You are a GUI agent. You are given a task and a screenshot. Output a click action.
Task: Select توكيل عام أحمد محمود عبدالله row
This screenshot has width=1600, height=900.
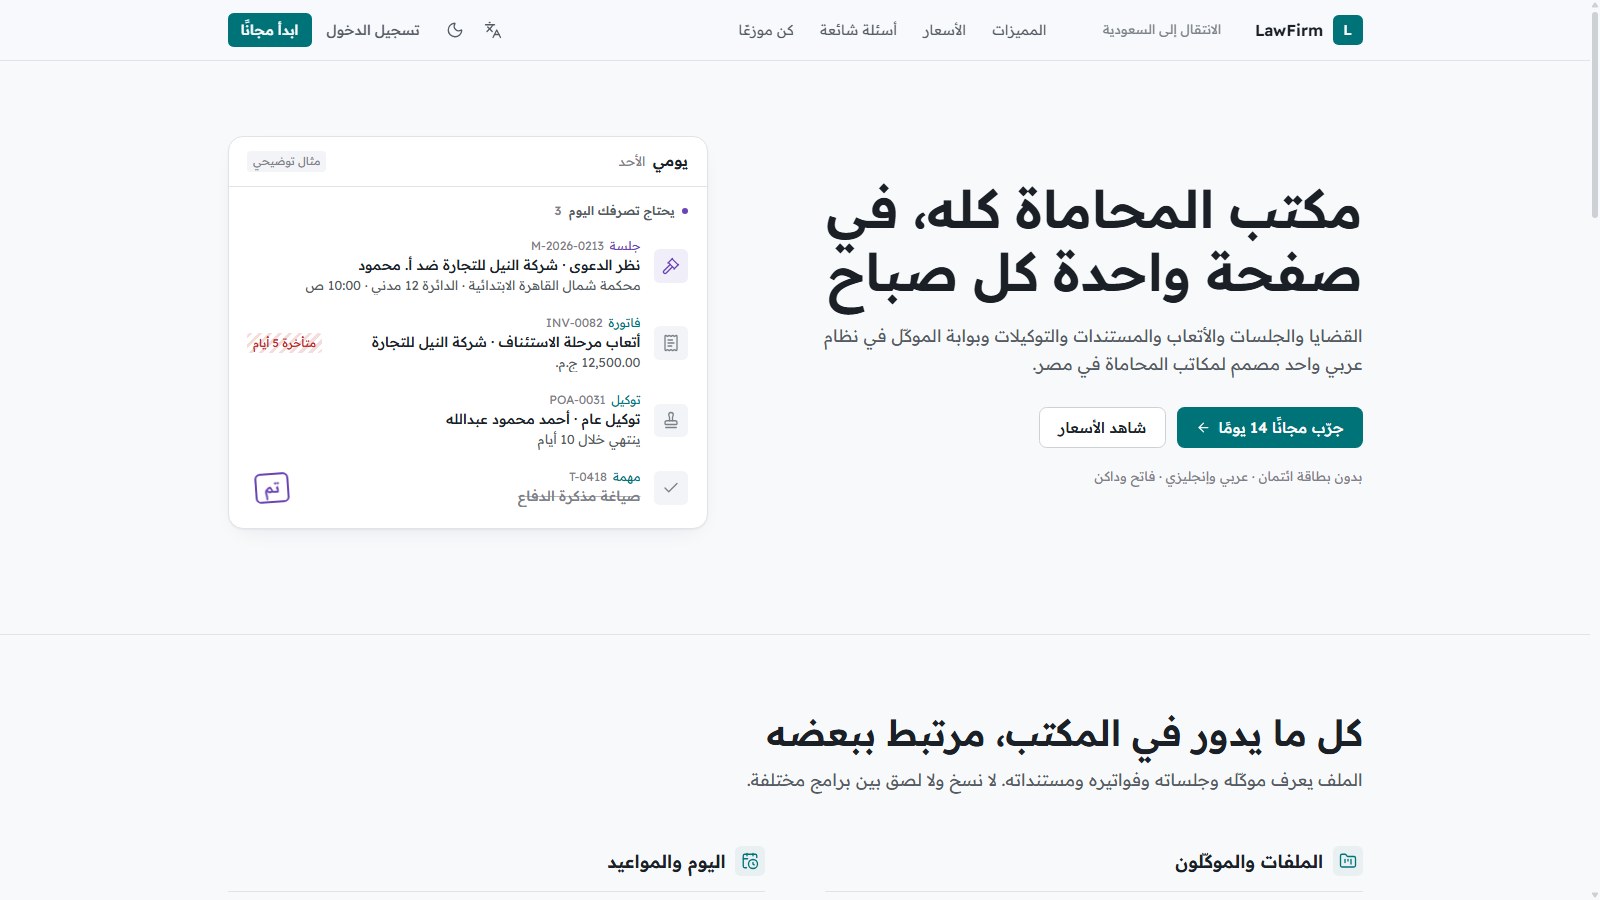click(543, 419)
